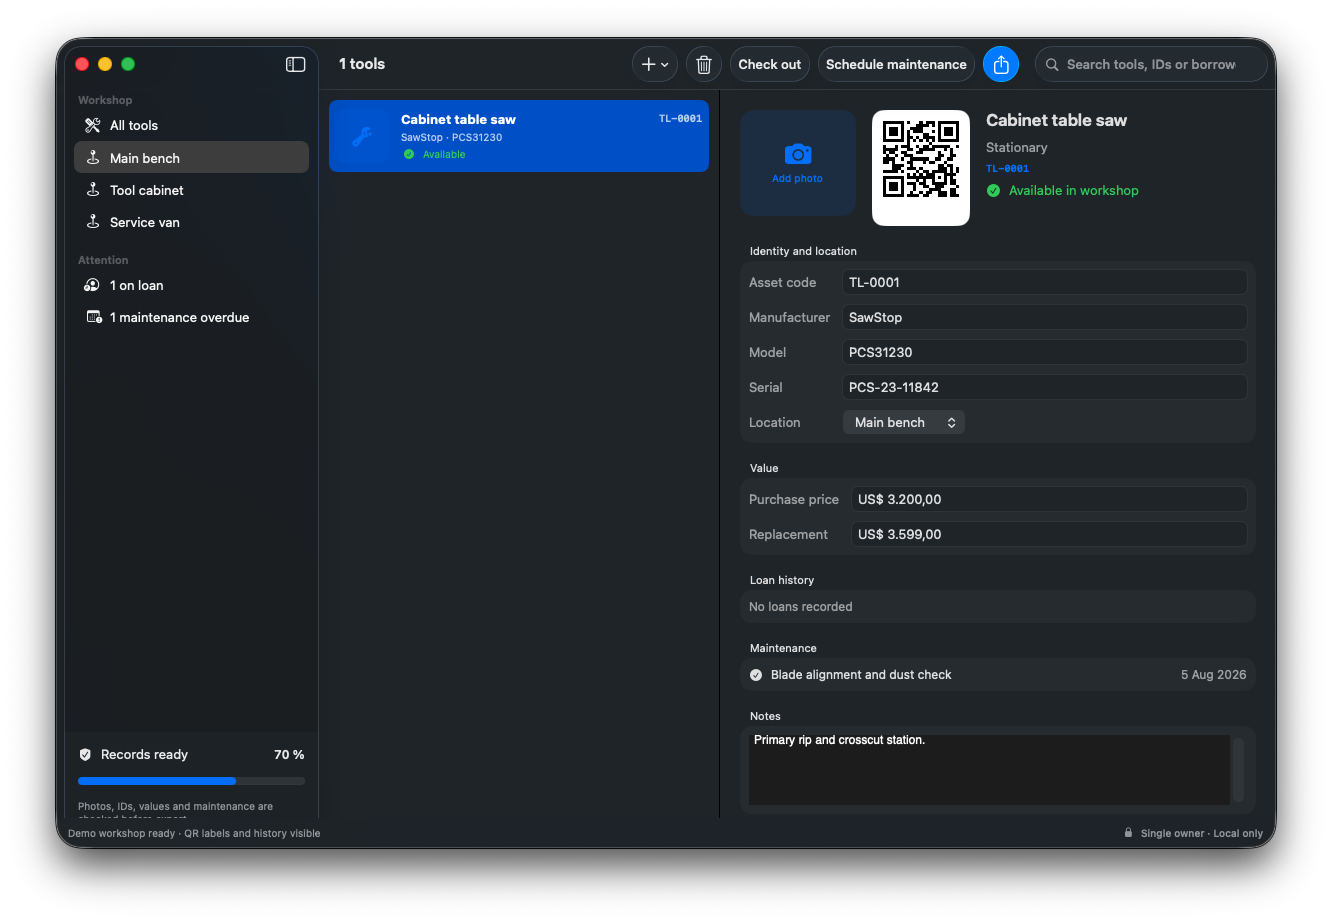Viewport: 1332px width, 922px height.
Task: Click the Records ready progress bar
Action: [191, 781]
